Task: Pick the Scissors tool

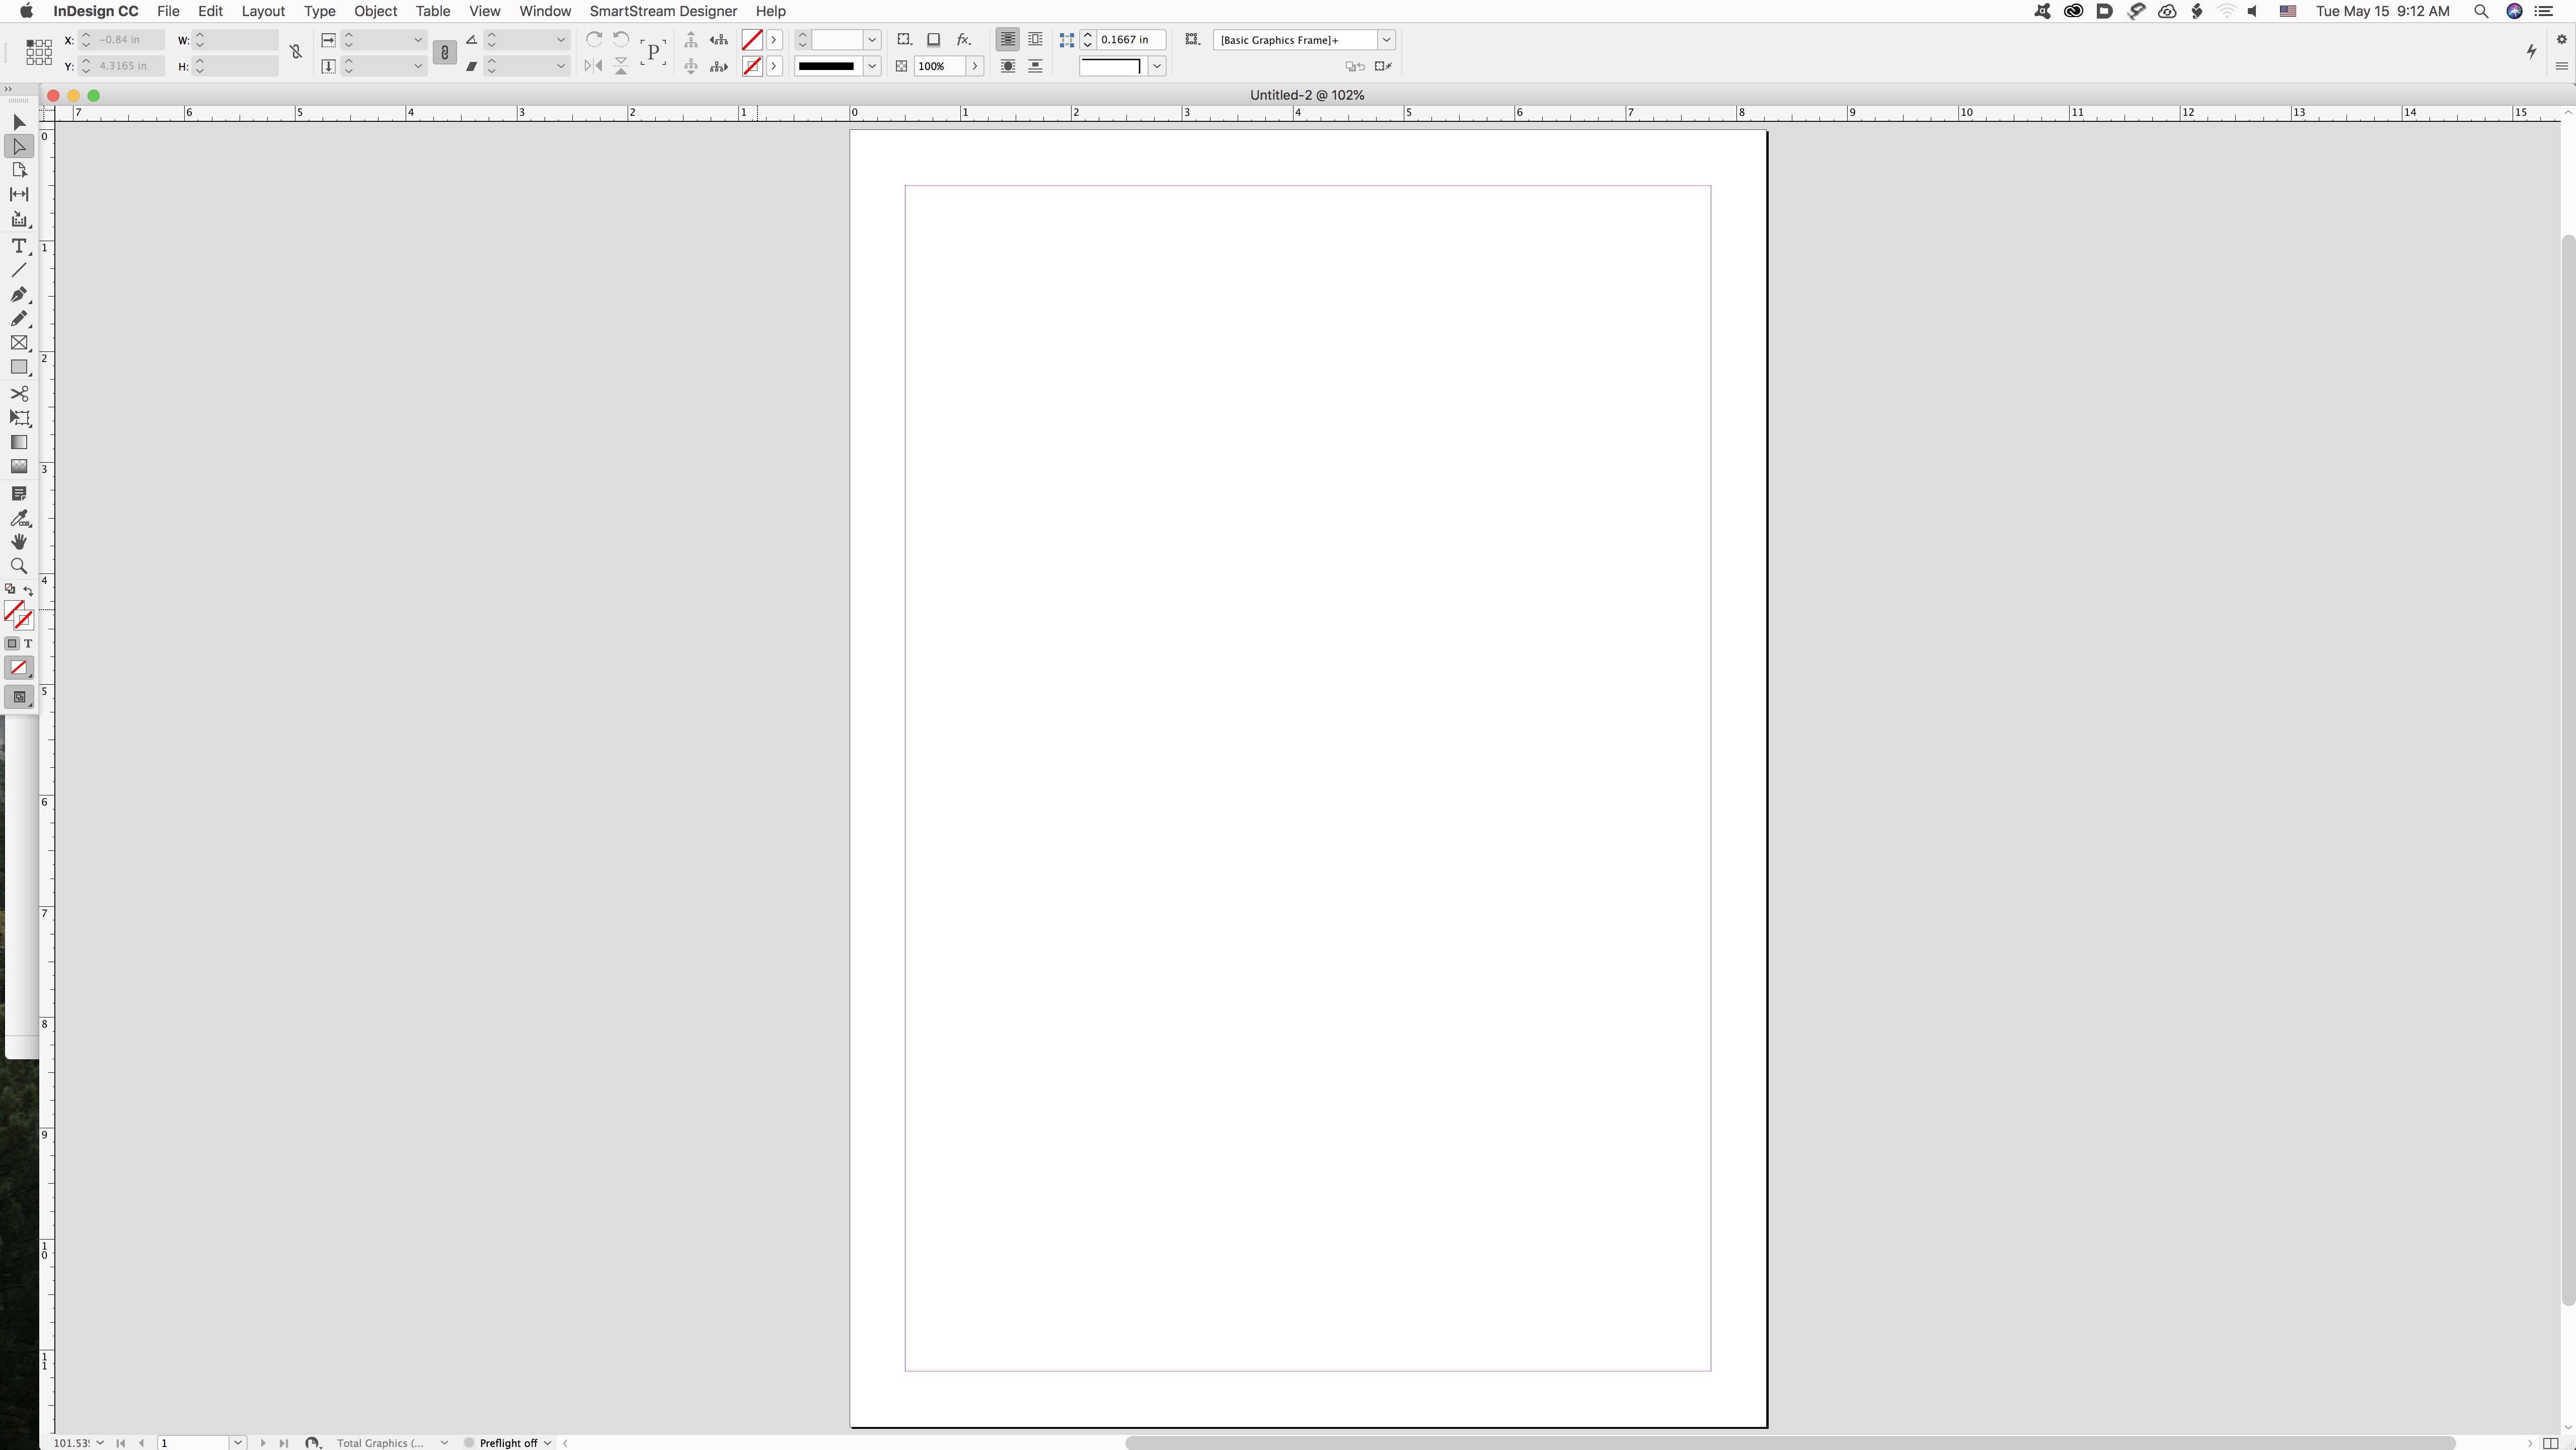Action: pyautogui.click(x=18, y=393)
